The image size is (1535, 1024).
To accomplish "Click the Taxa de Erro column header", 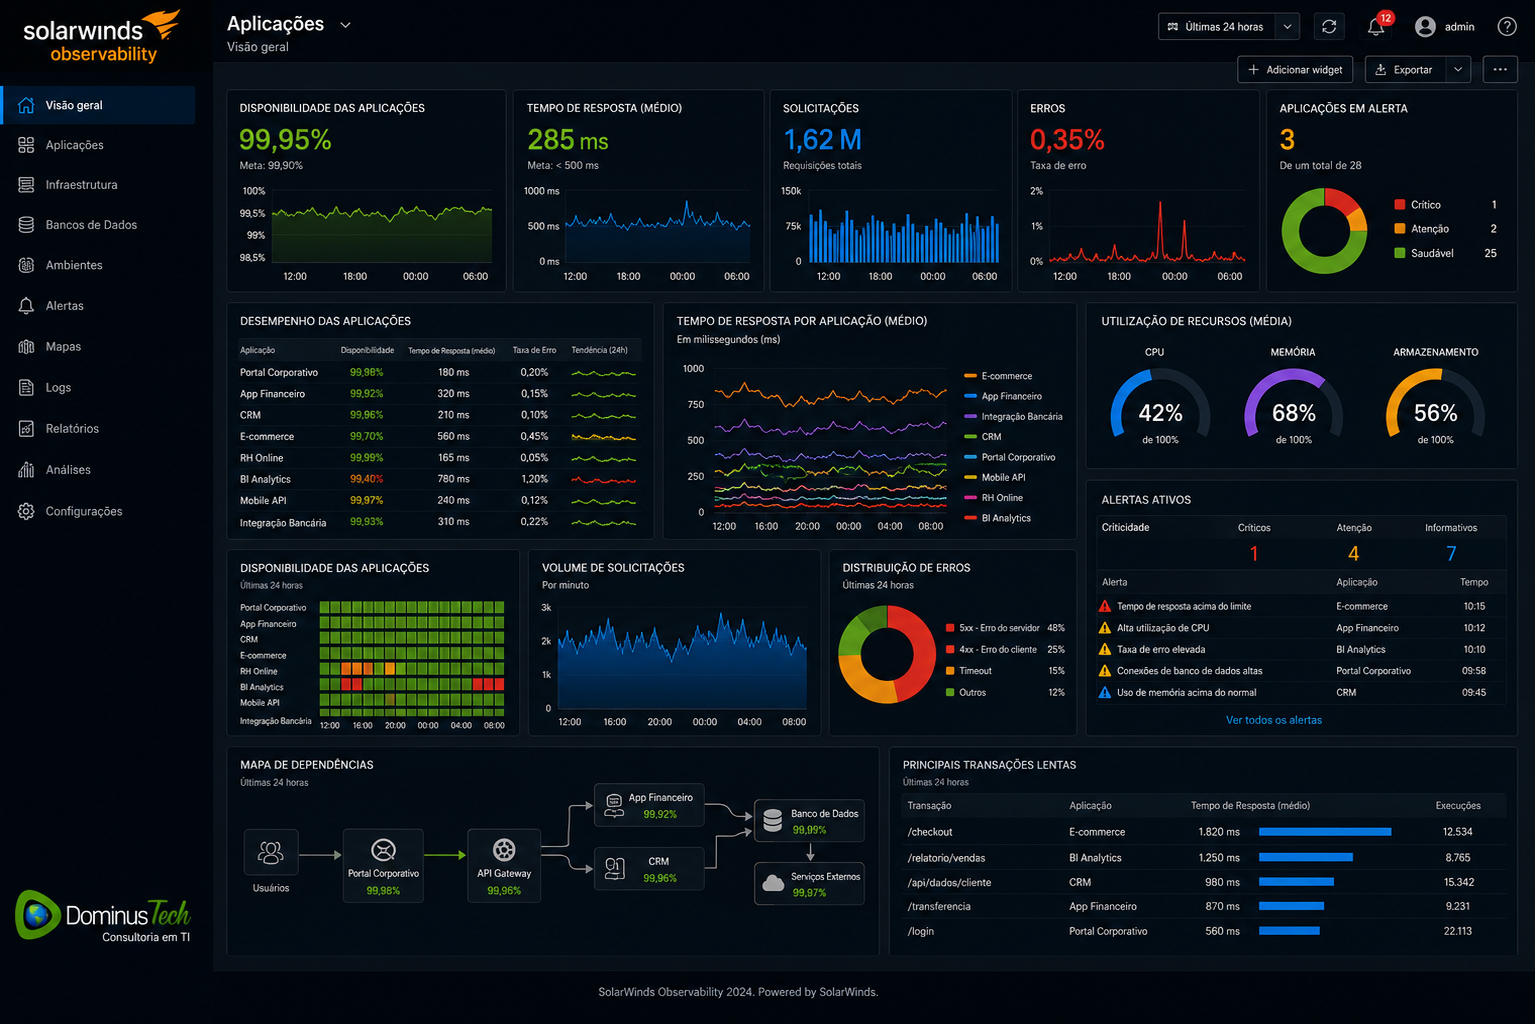I will coord(534,350).
